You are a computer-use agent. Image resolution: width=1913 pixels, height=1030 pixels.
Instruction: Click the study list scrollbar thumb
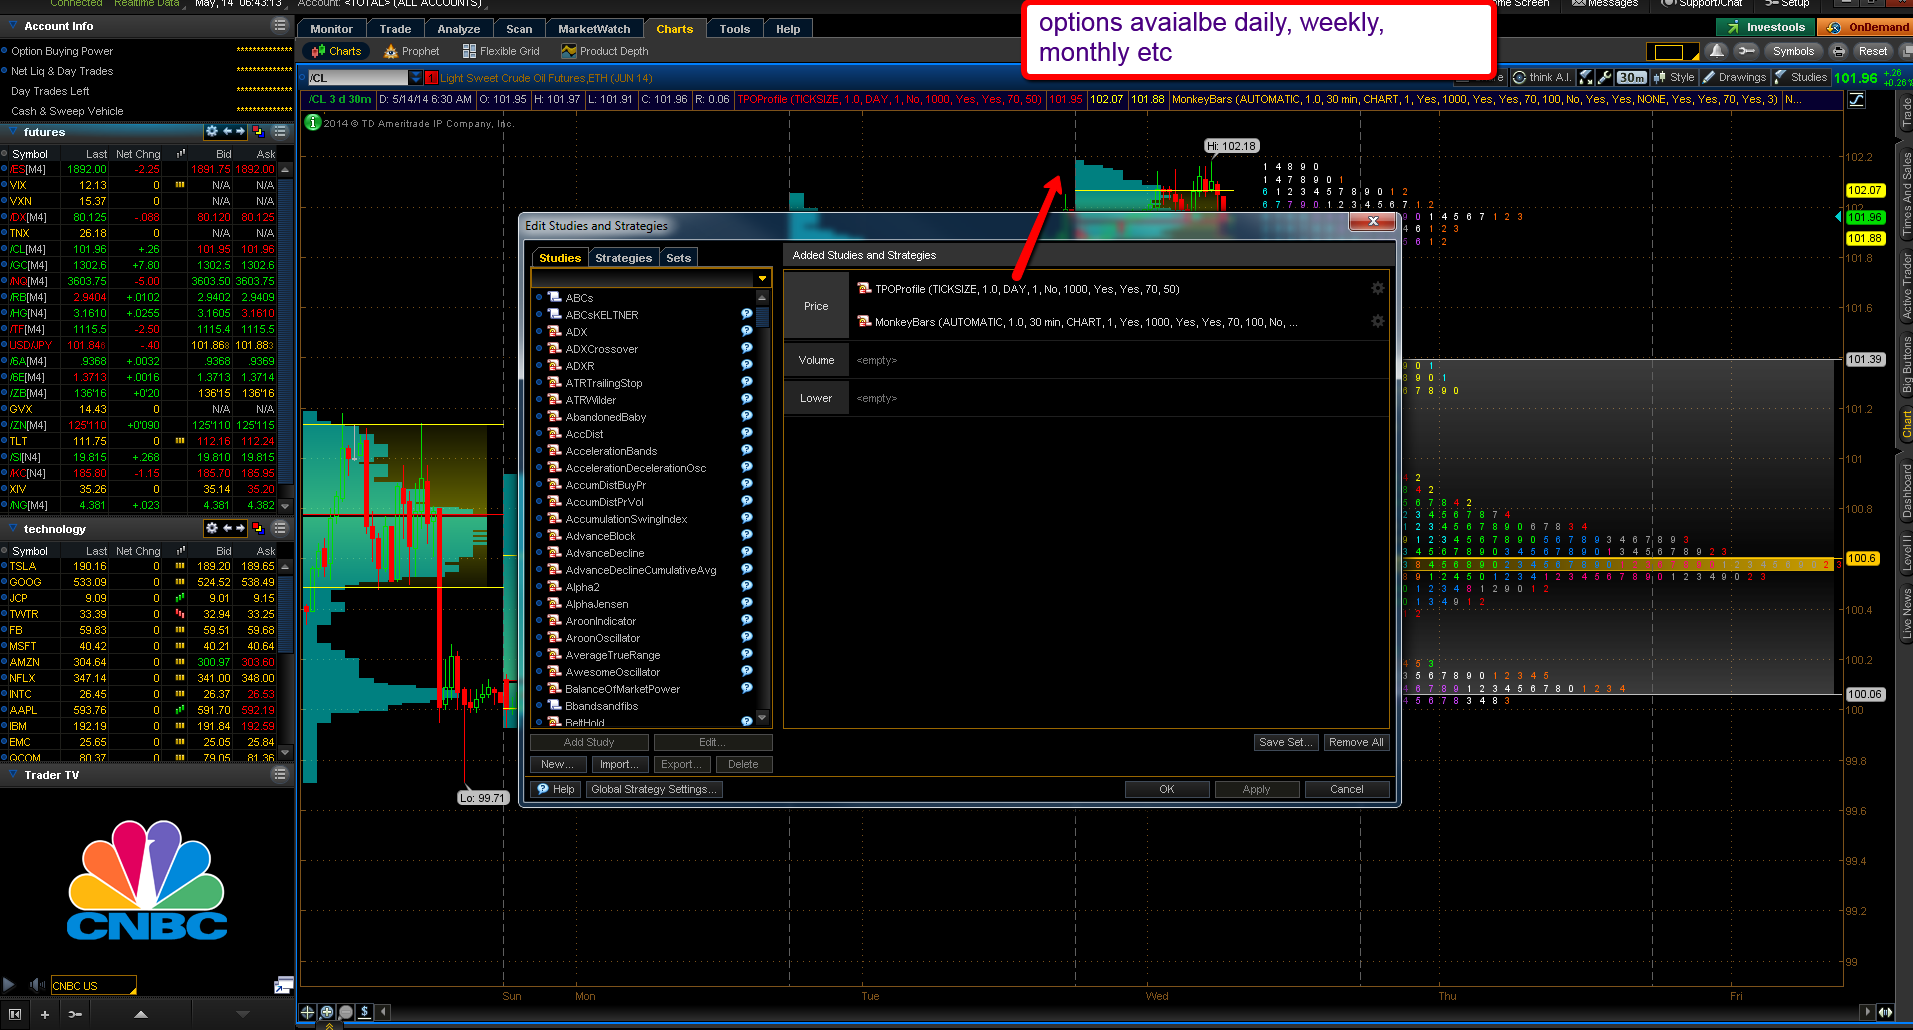coord(762,317)
